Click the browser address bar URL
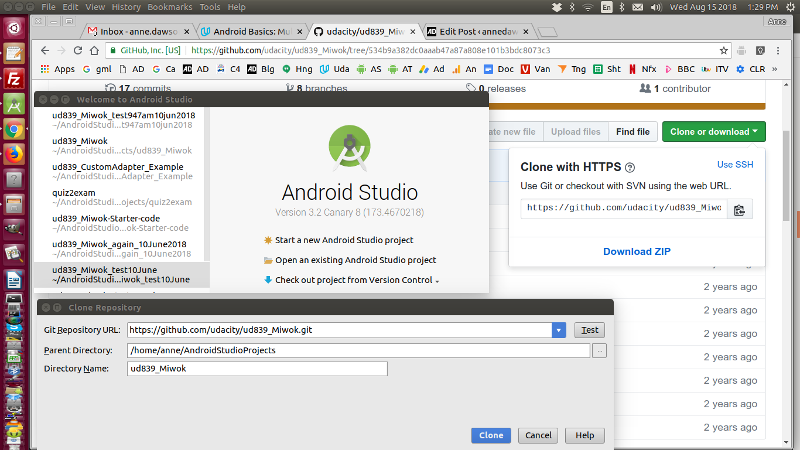 pyautogui.click(x=370, y=51)
